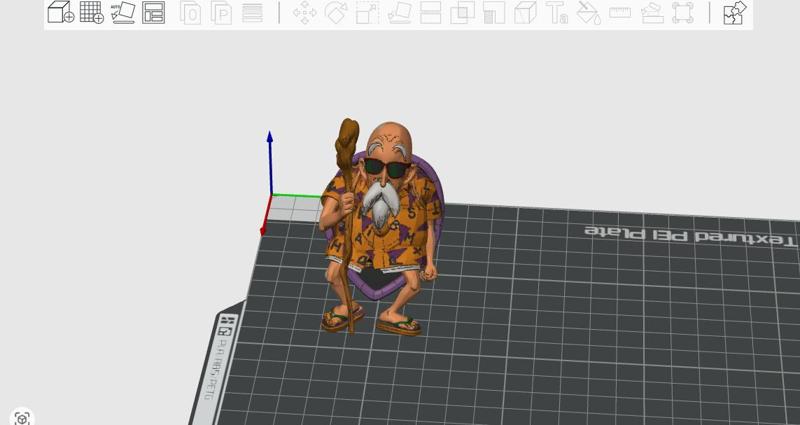
Task: Click the Add object cube icon
Action: 61,12
